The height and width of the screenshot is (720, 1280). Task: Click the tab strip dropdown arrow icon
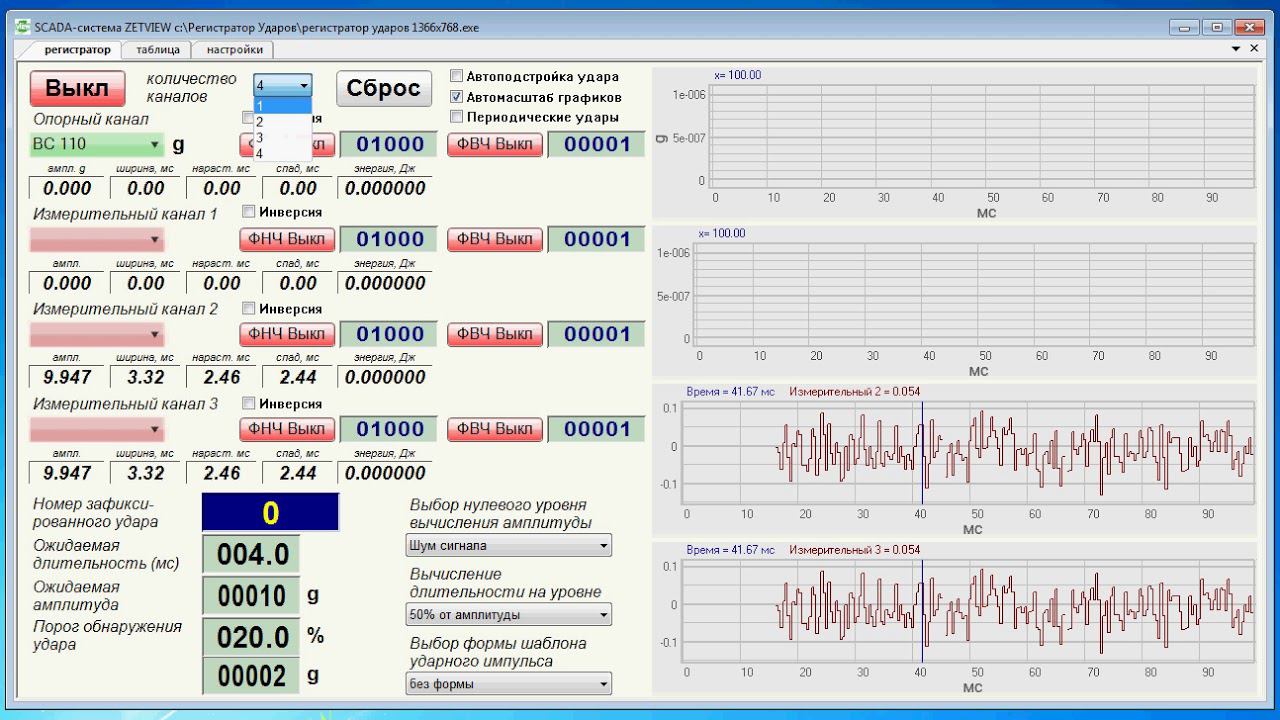point(1236,49)
